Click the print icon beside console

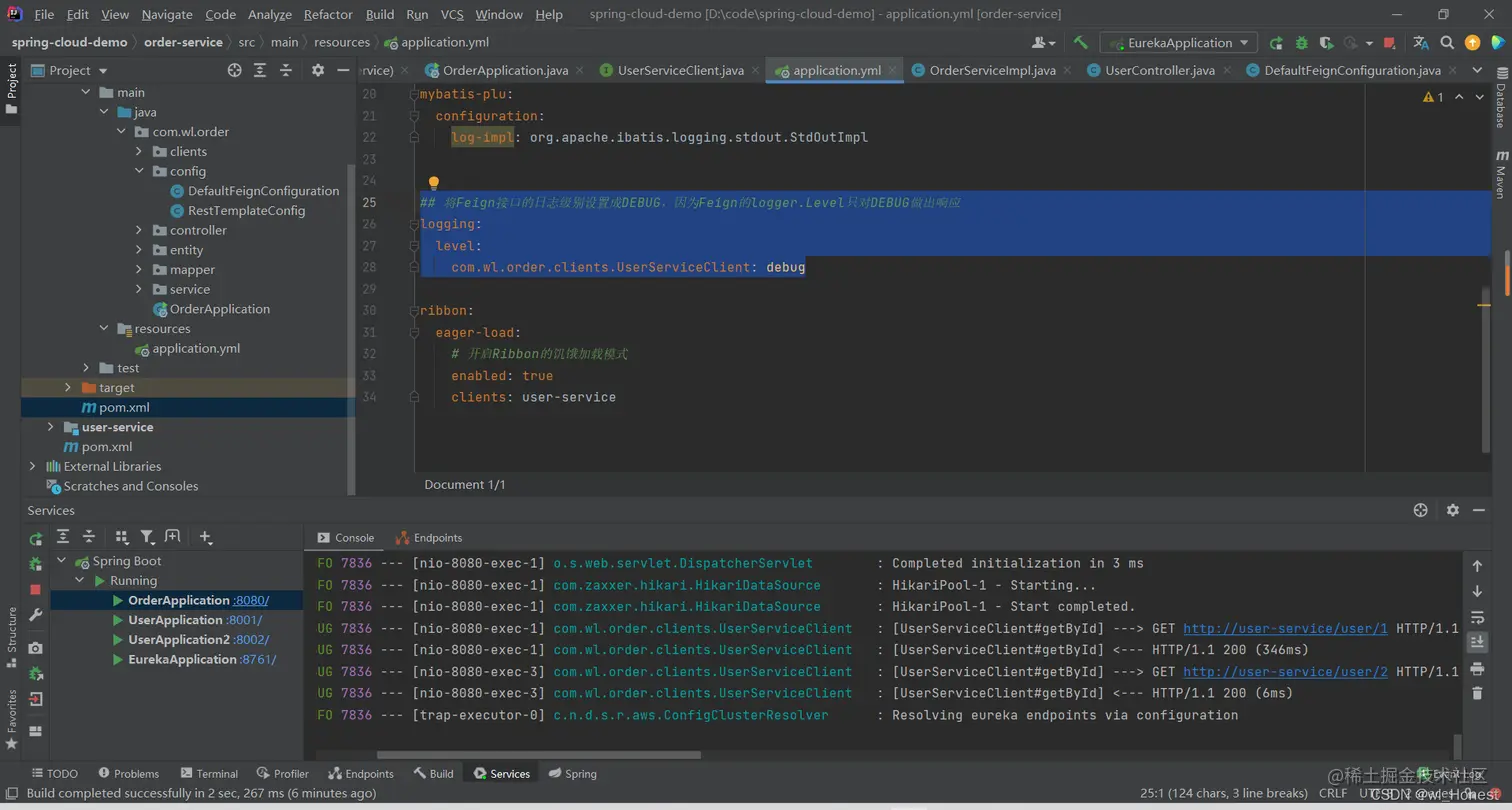pyautogui.click(x=1477, y=668)
